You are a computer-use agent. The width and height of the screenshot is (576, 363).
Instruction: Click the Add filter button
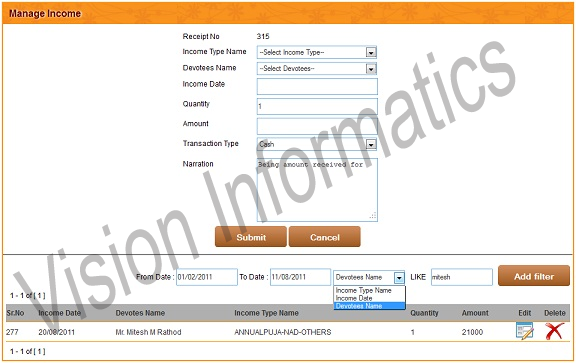coord(534,276)
